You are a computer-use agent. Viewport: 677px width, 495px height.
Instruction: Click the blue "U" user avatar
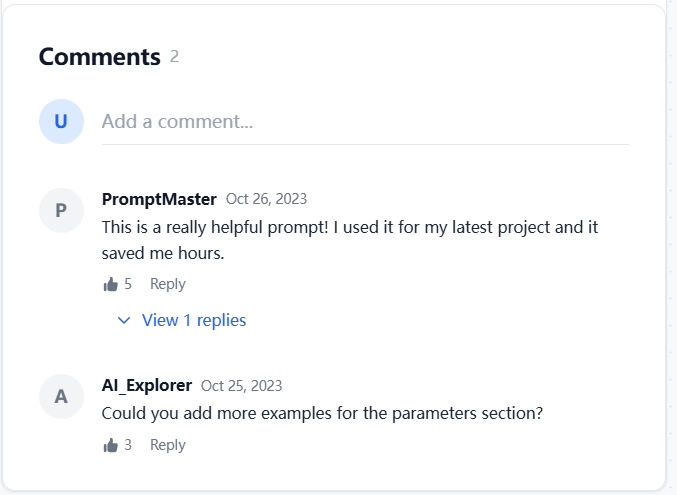[61, 122]
